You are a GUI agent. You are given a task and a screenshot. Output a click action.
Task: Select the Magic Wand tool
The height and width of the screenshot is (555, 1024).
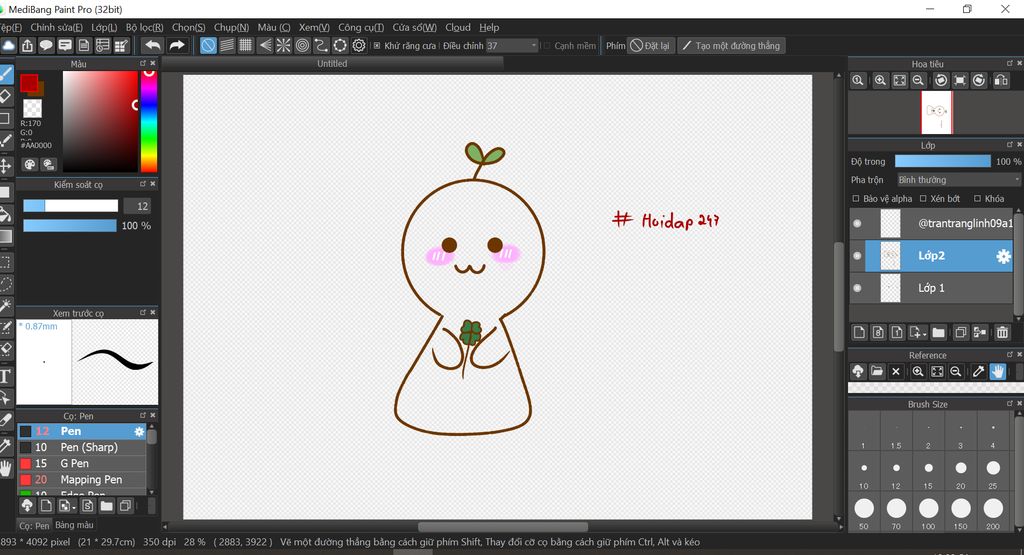(x=5, y=305)
